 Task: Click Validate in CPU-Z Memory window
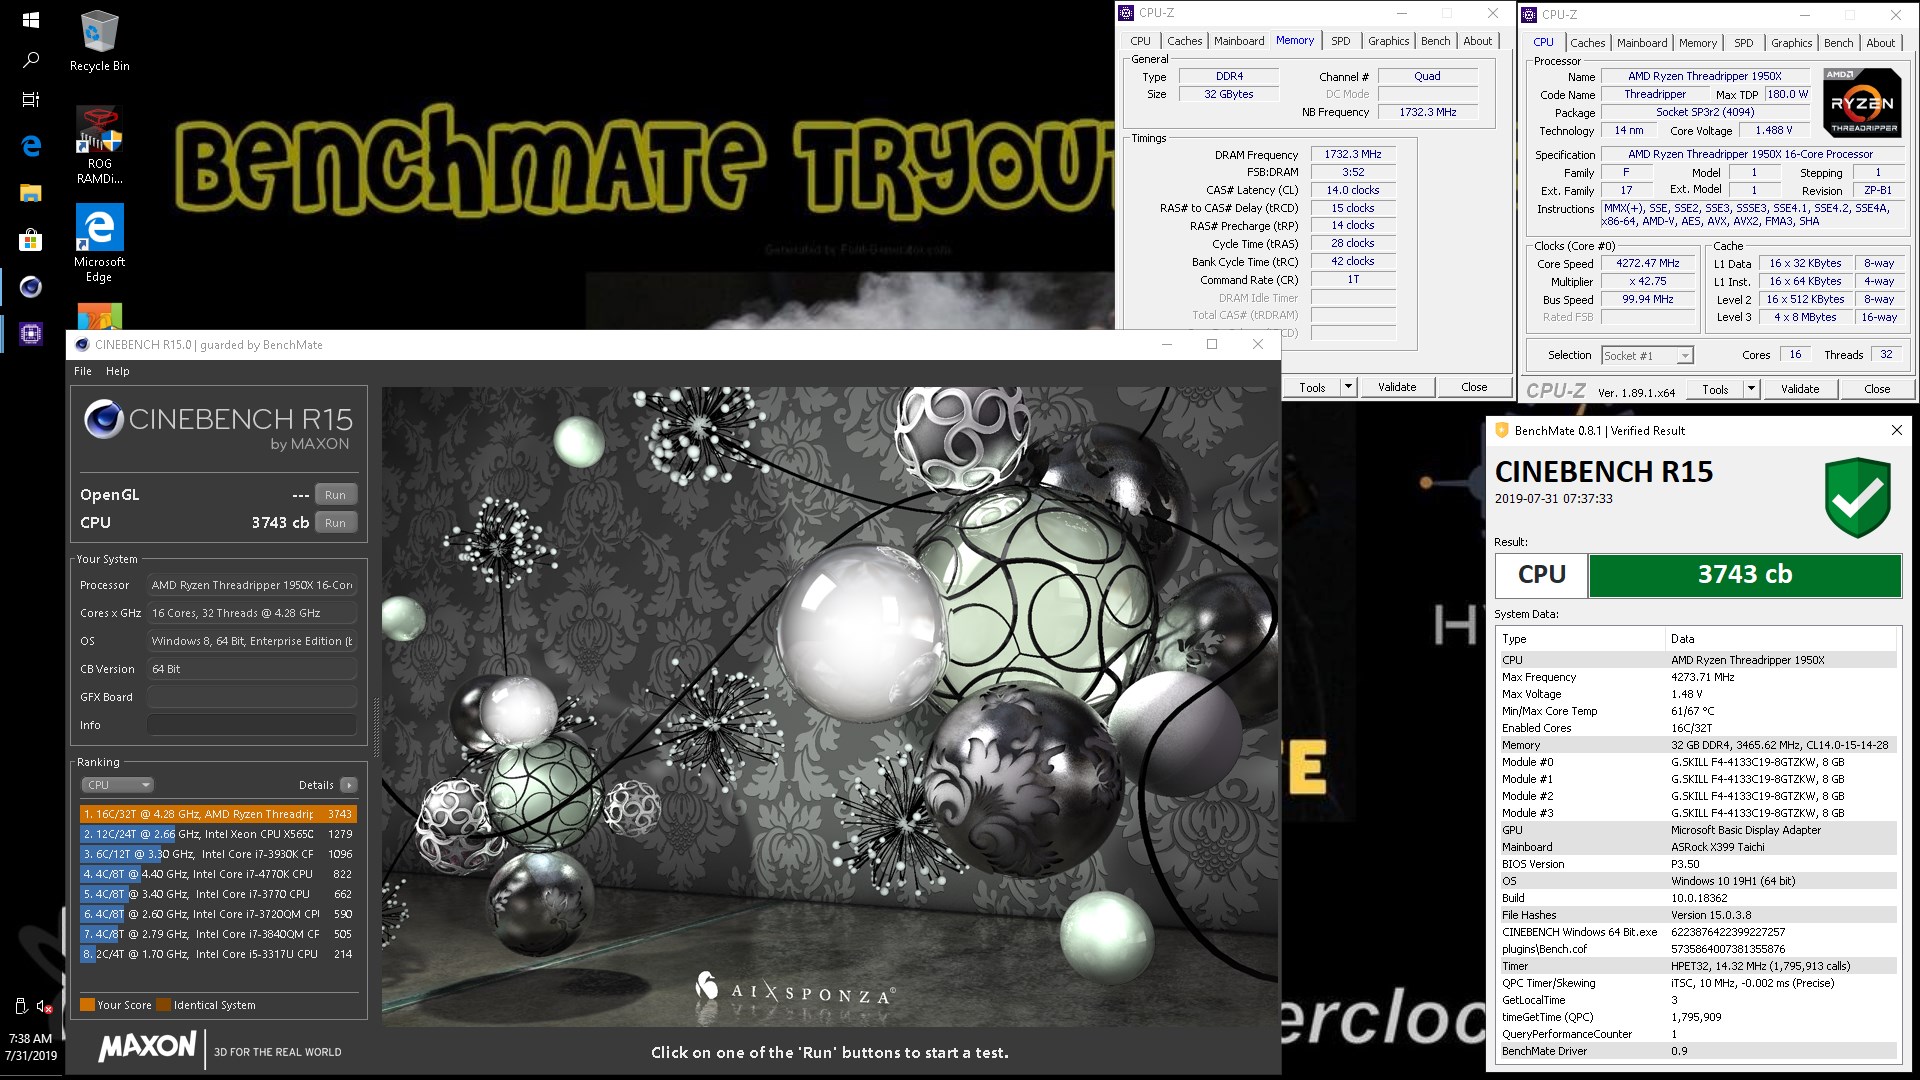pyautogui.click(x=1397, y=387)
